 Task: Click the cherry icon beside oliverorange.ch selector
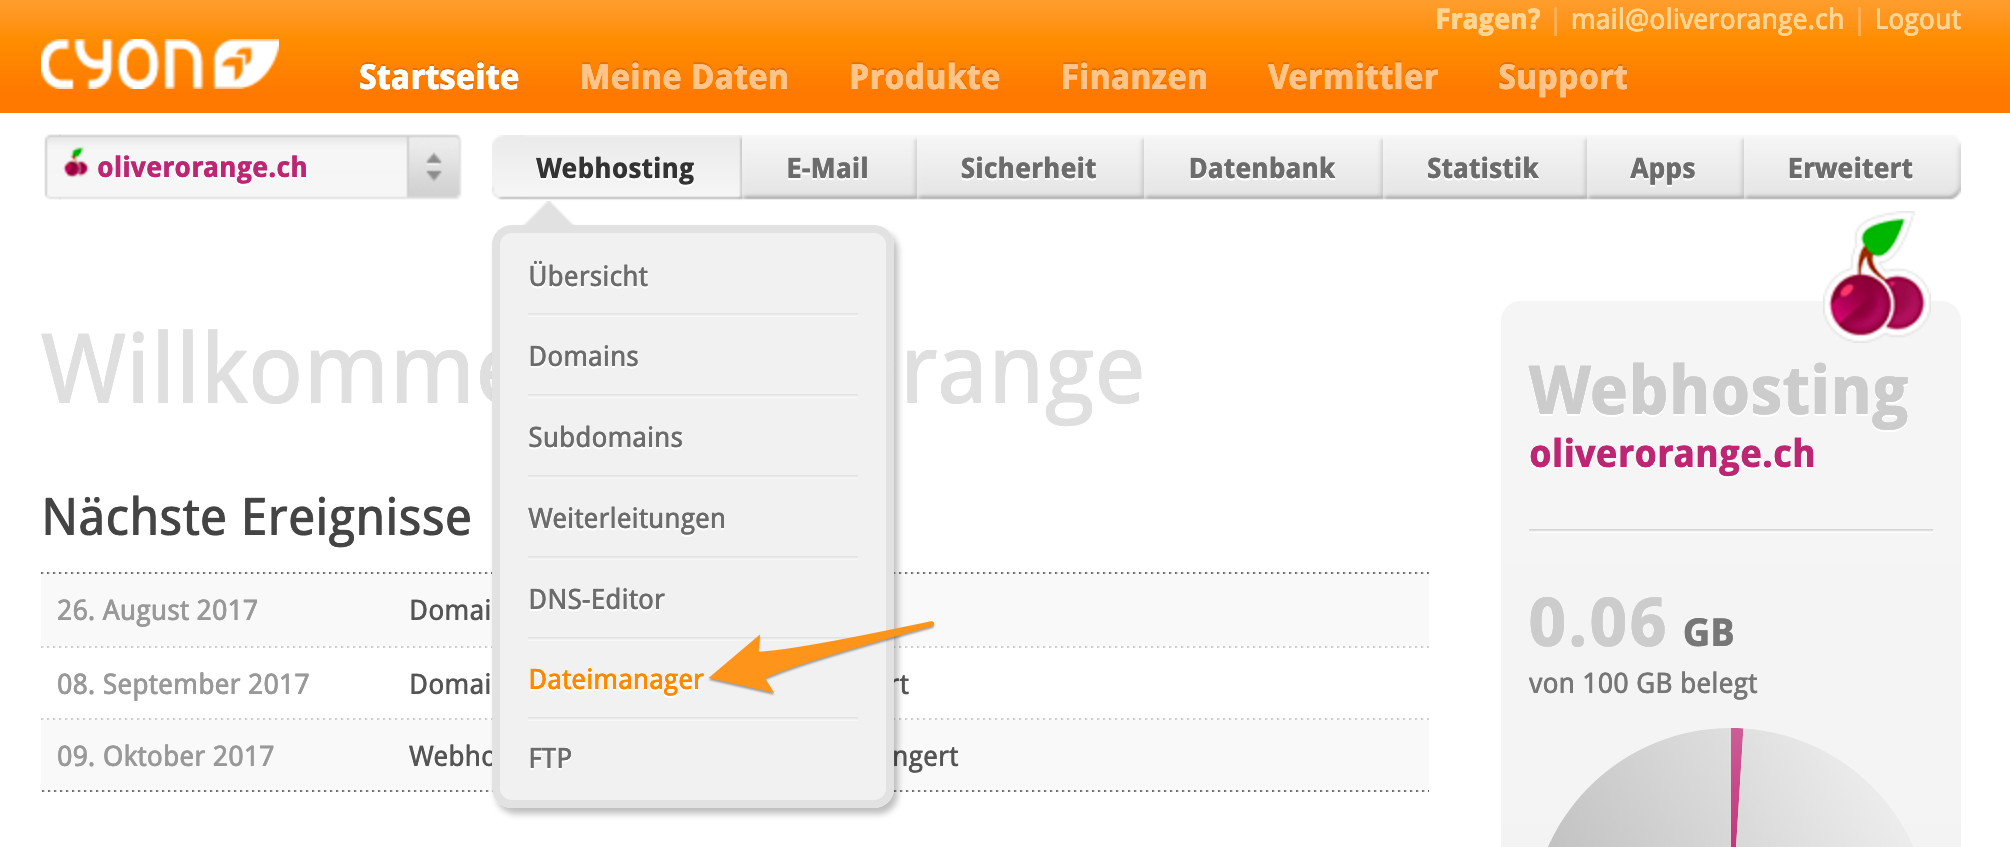[76, 163]
